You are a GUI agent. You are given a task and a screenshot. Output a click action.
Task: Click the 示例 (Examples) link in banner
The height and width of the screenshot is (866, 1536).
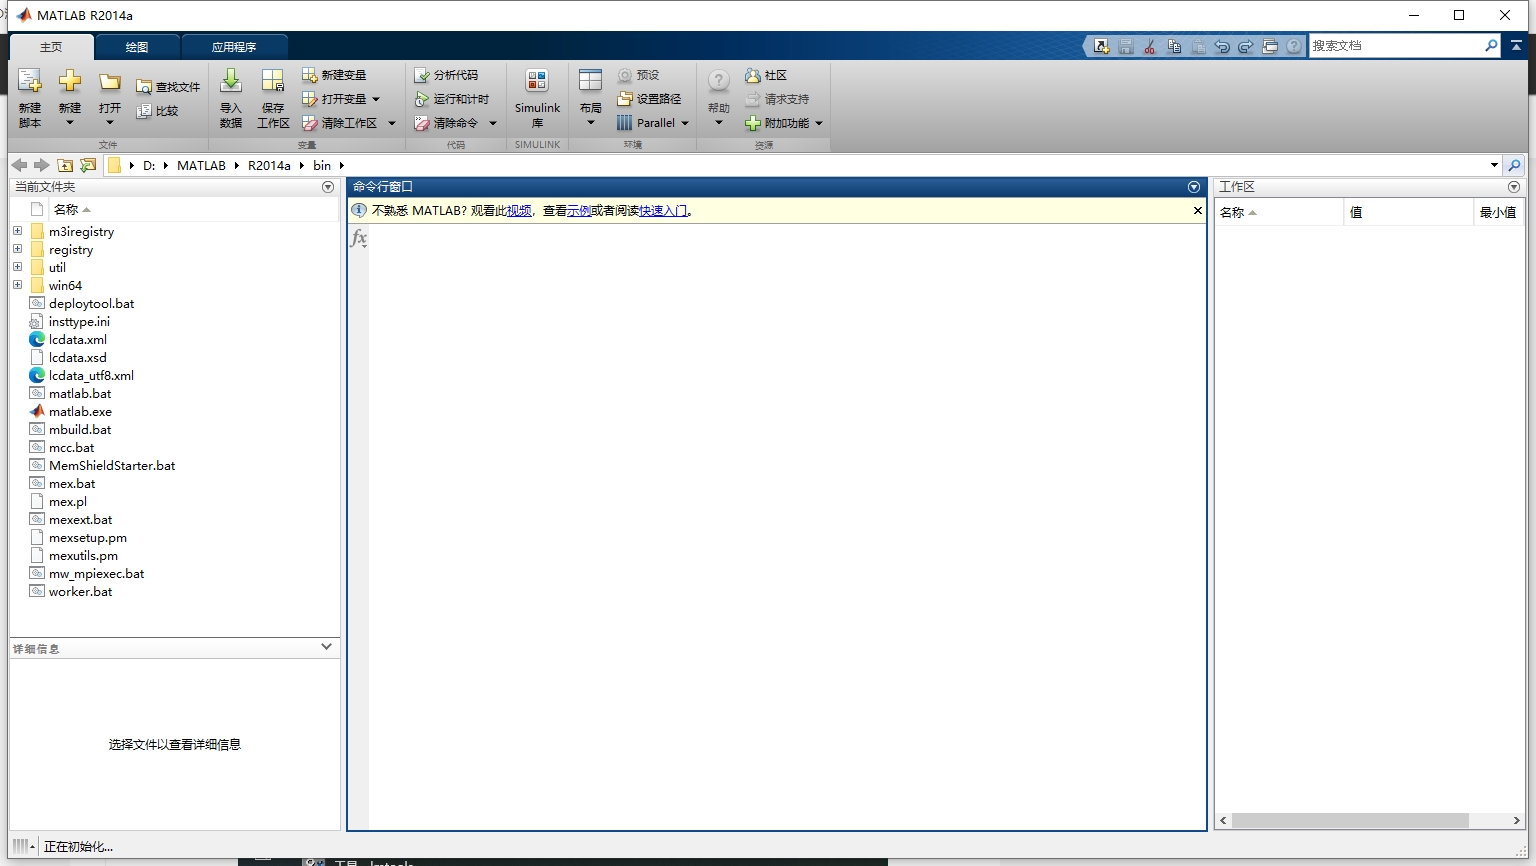[576, 210]
